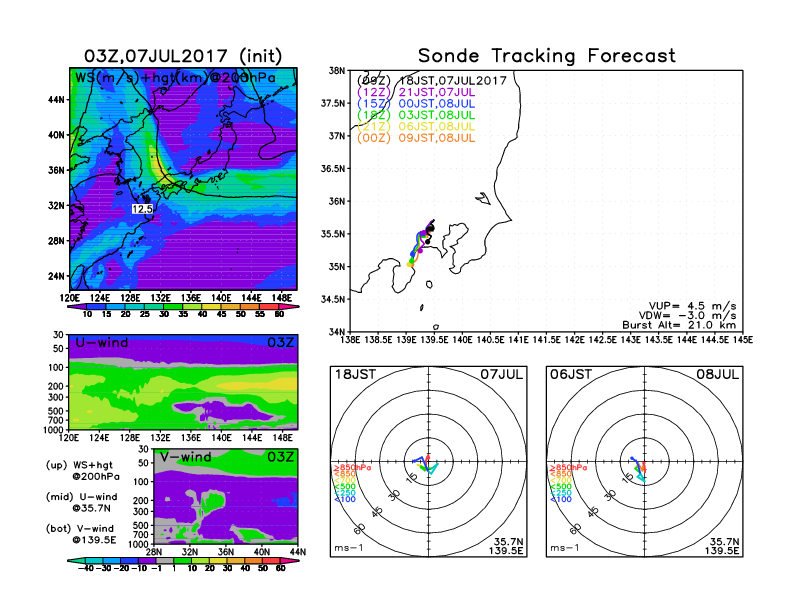Select legend entry "(18Z) 03JST,08JUL"
The height and width of the screenshot is (612, 792).
(x=416, y=115)
